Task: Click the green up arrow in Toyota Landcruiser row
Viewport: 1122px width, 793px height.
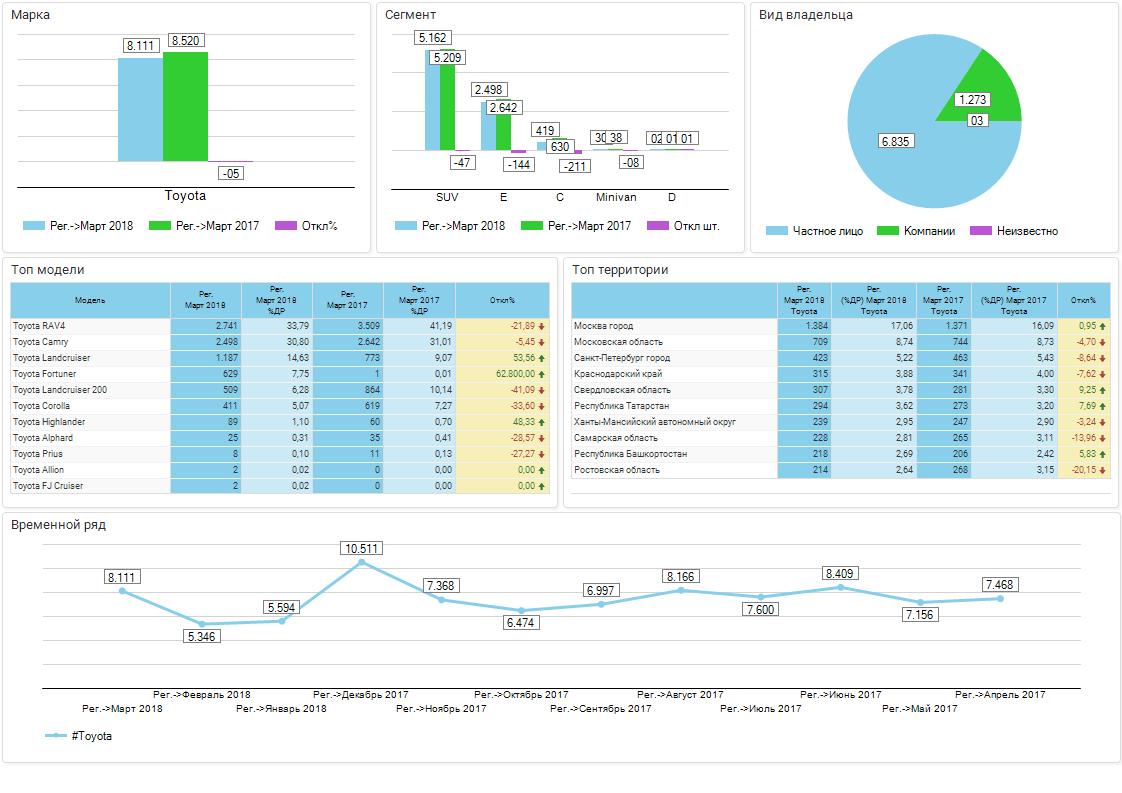Action: [x=542, y=358]
